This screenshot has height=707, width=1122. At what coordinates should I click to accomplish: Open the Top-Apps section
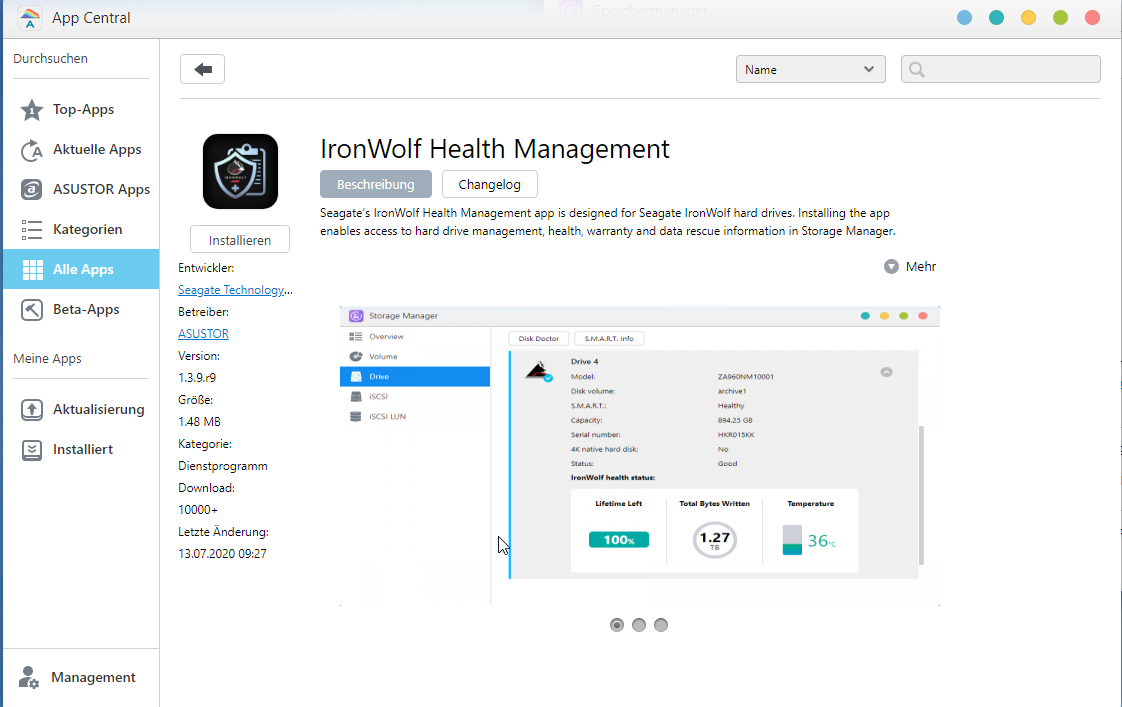click(81, 109)
